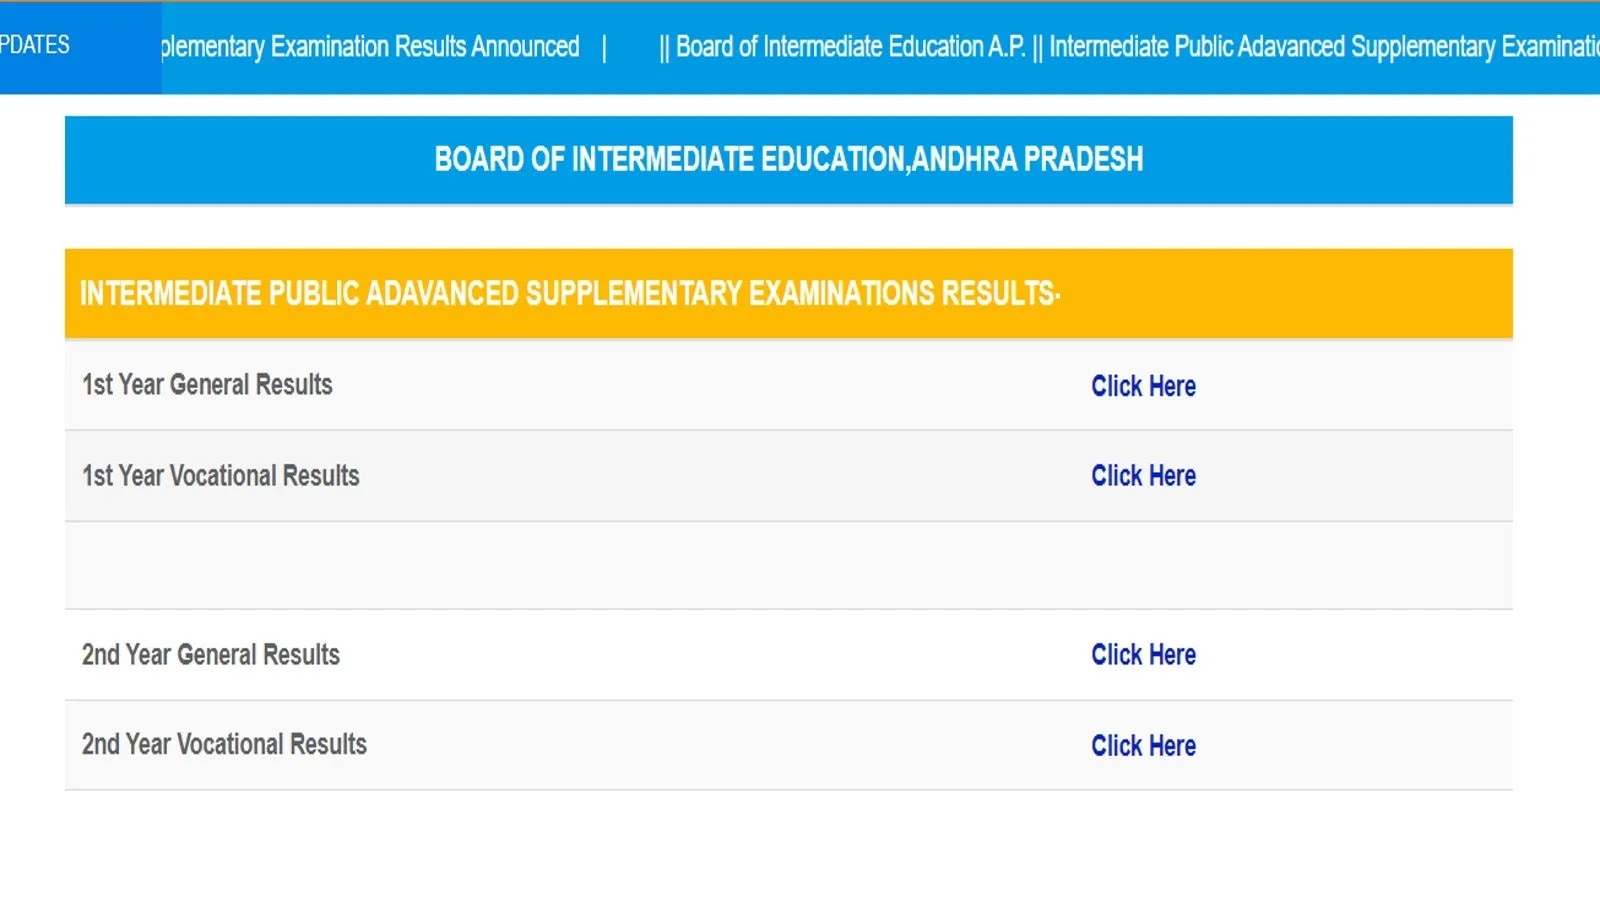Viewport: 1600px width, 900px height.
Task: Click the UPDATES label in the top bar
Action: [35, 45]
